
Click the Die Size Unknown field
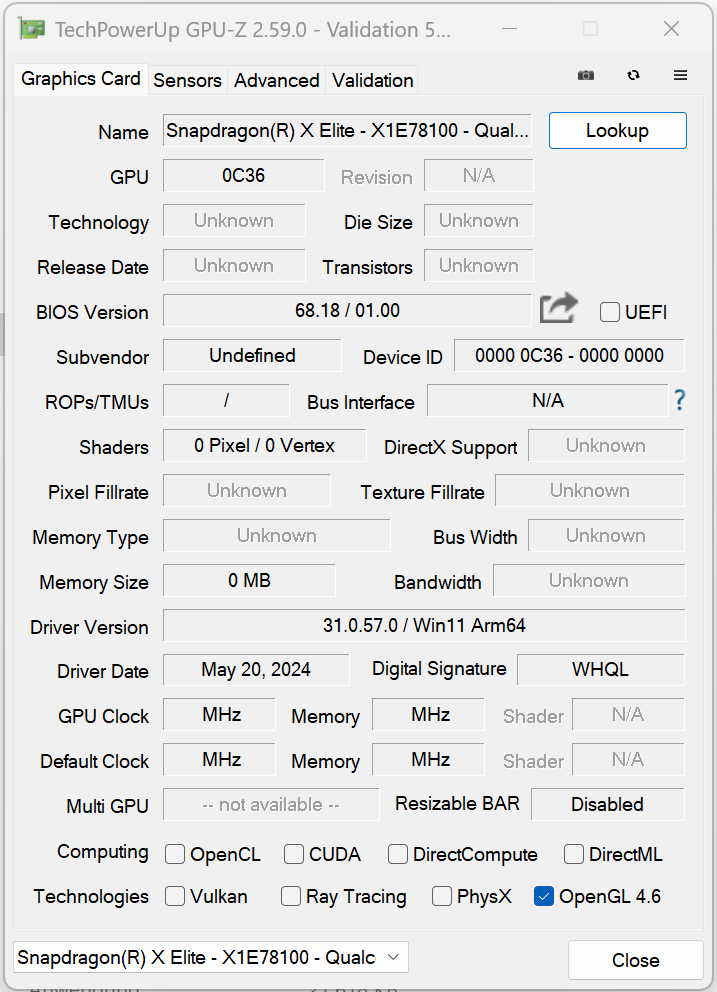[478, 220]
